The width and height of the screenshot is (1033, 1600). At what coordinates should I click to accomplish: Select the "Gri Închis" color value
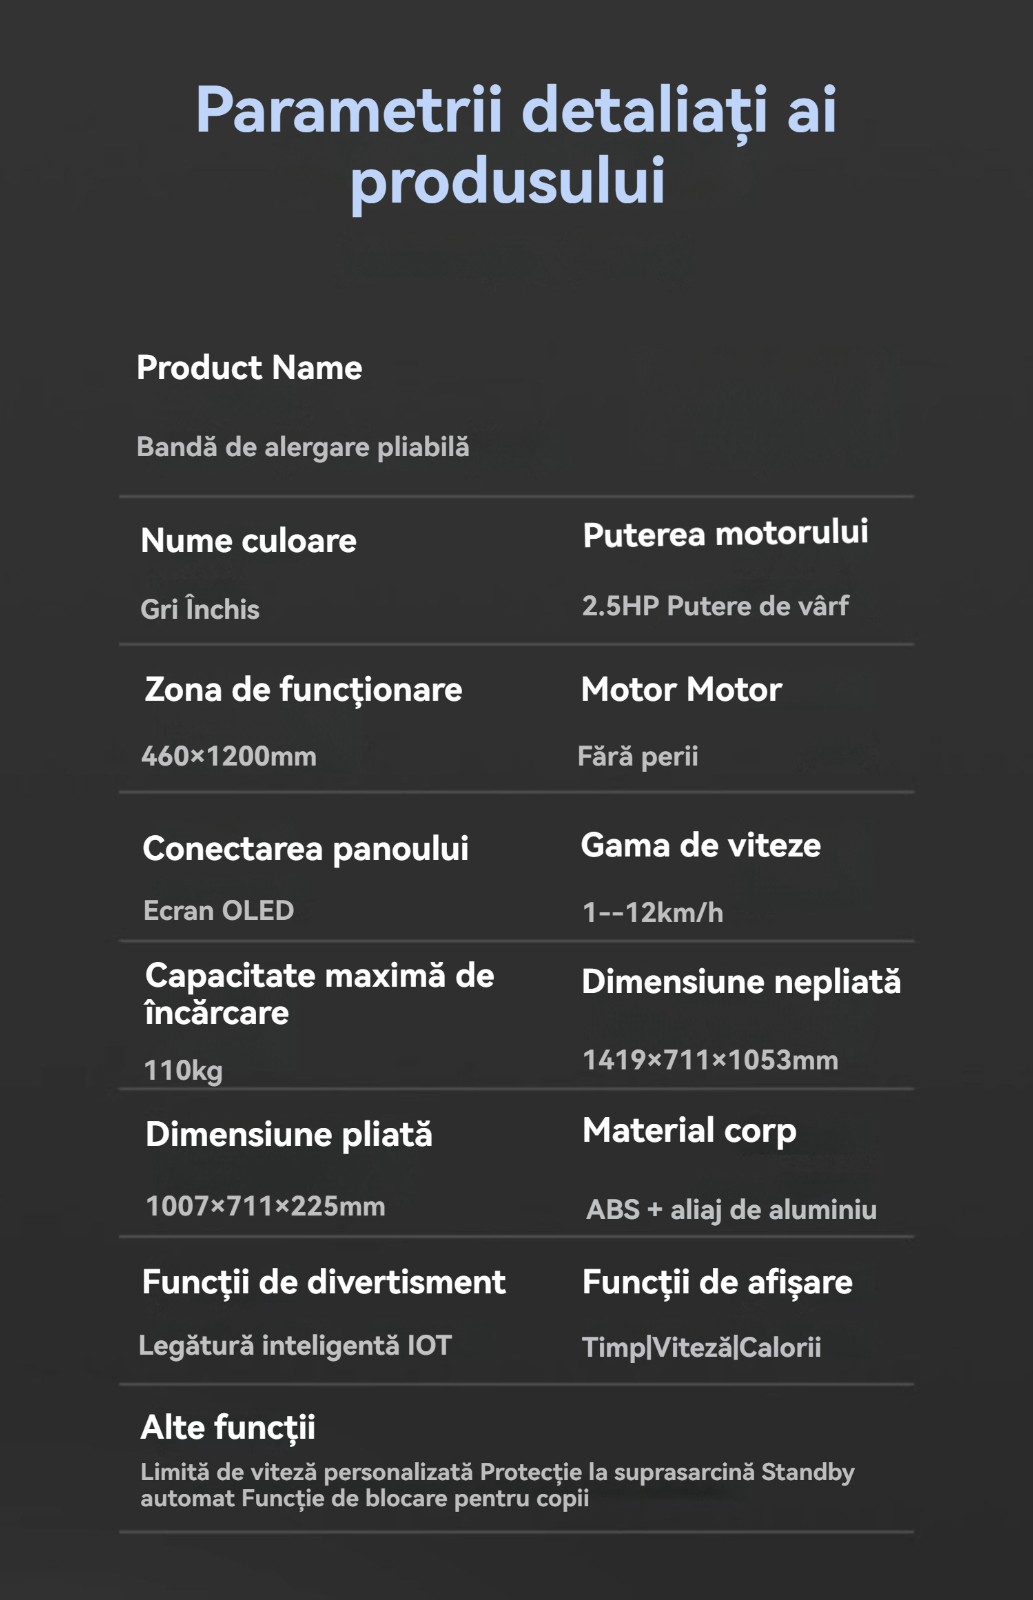(200, 609)
